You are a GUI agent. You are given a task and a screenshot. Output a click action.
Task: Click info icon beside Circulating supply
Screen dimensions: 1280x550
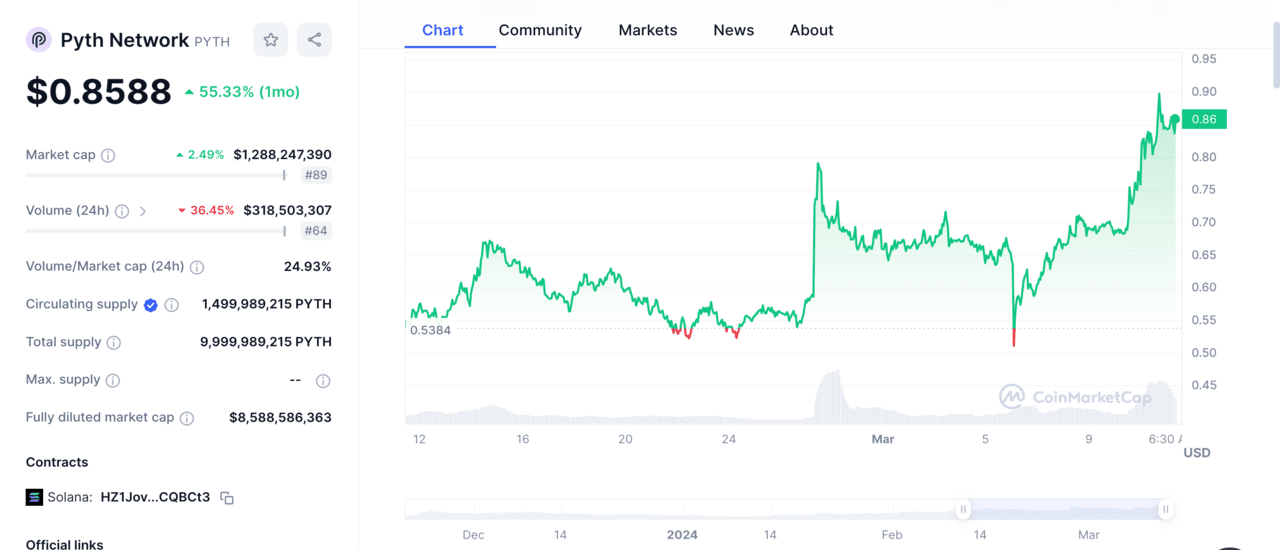(172, 305)
